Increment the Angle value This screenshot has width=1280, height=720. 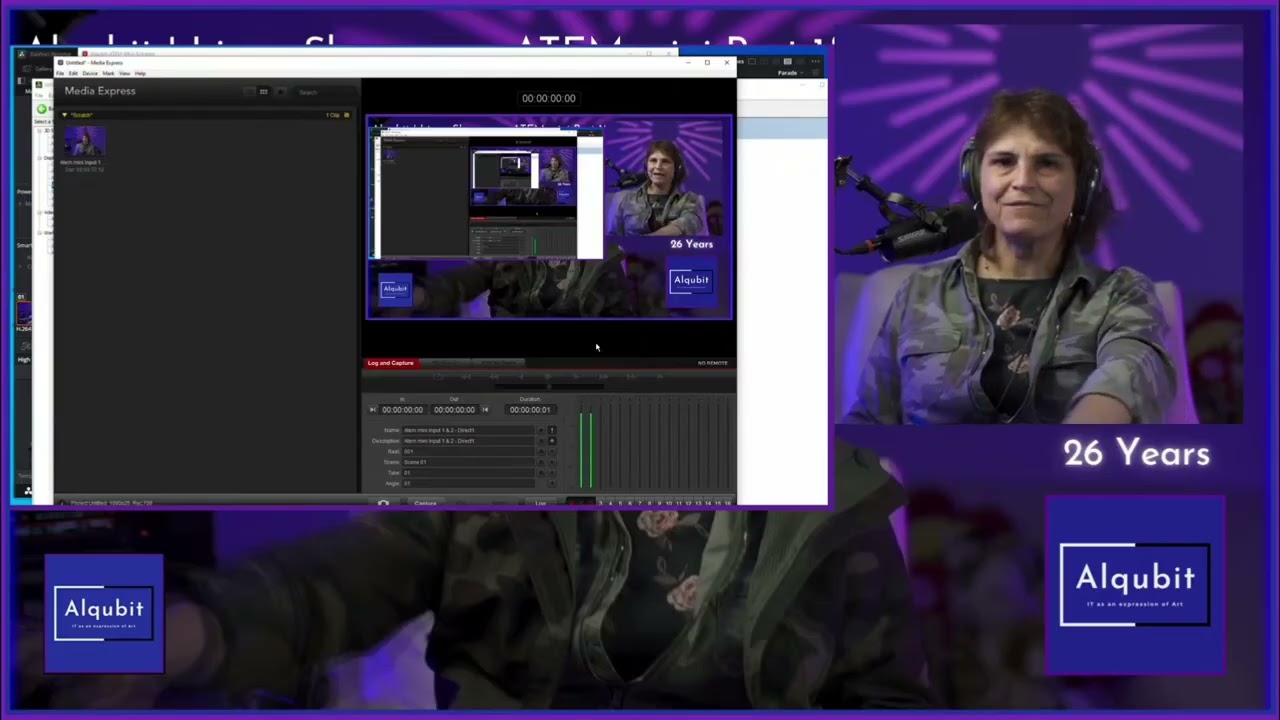pyautogui.click(x=552, y=483)
